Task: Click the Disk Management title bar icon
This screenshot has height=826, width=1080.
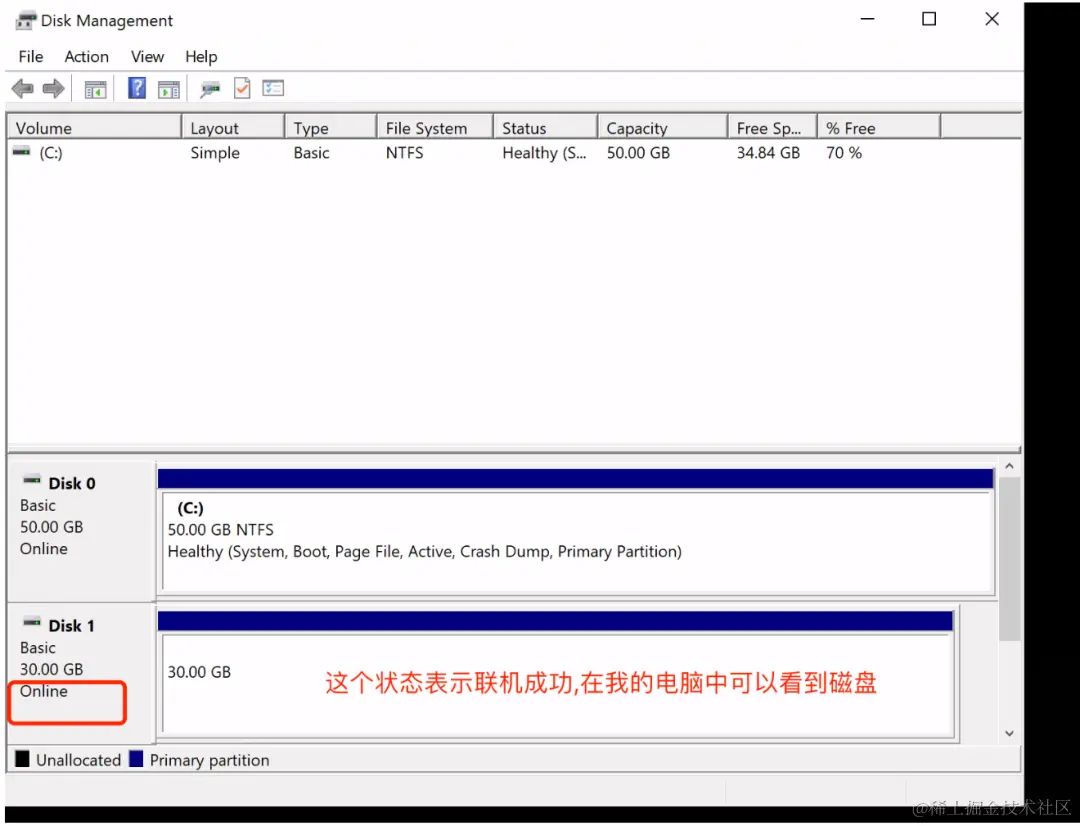Action: pyautogui.click(x=25, y=20)
